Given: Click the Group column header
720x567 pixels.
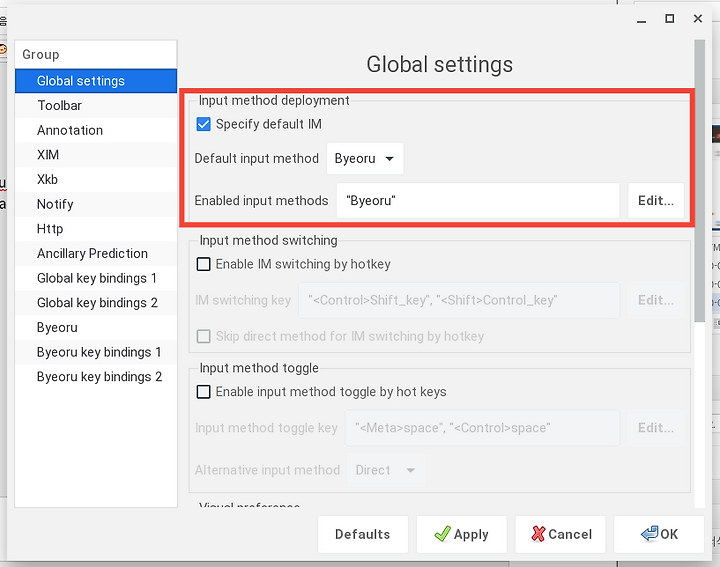Looking at the screenshot, I should 96,55.
